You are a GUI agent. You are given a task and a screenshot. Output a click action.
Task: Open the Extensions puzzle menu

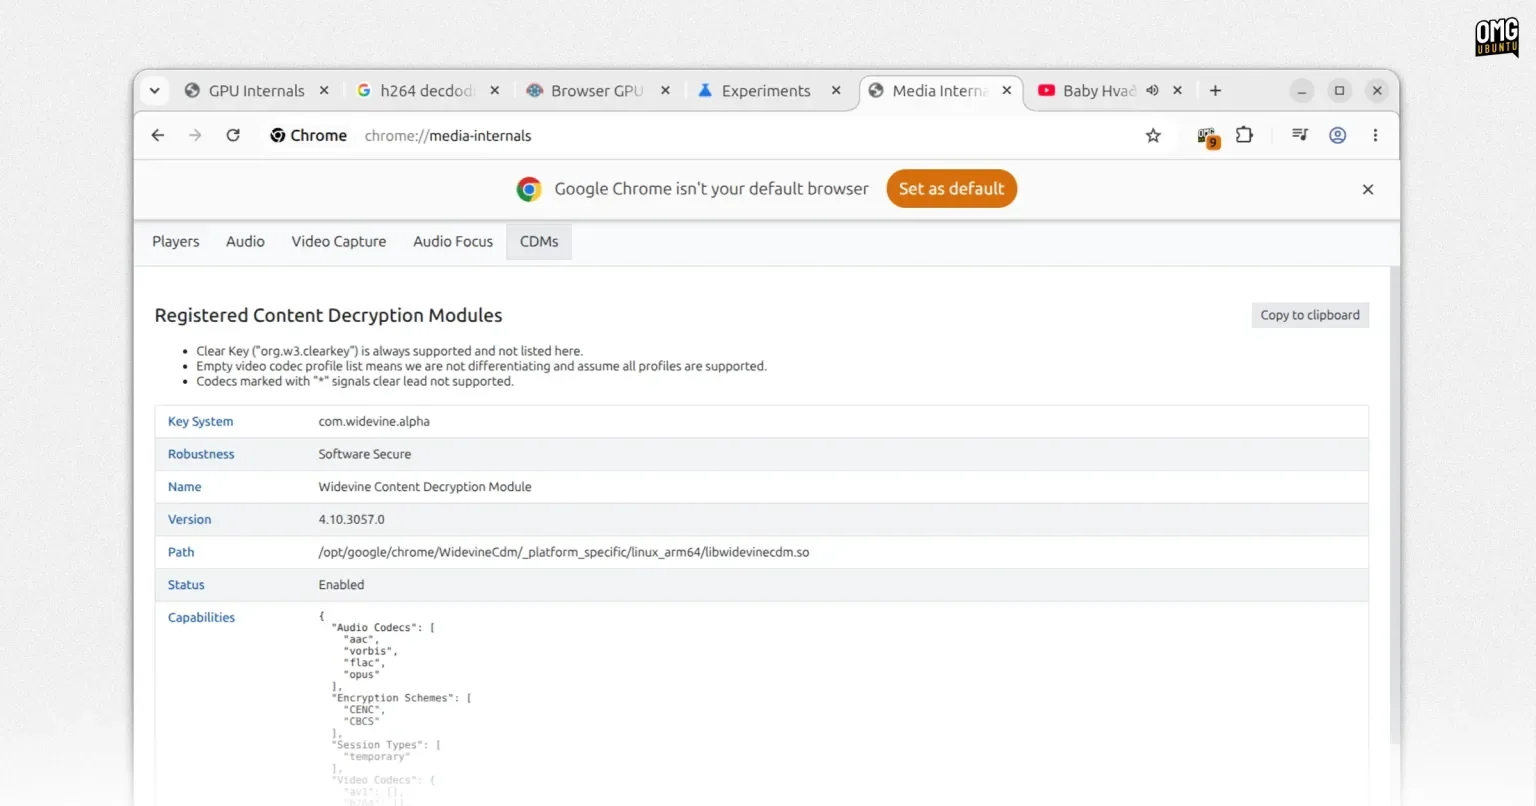1244,134
